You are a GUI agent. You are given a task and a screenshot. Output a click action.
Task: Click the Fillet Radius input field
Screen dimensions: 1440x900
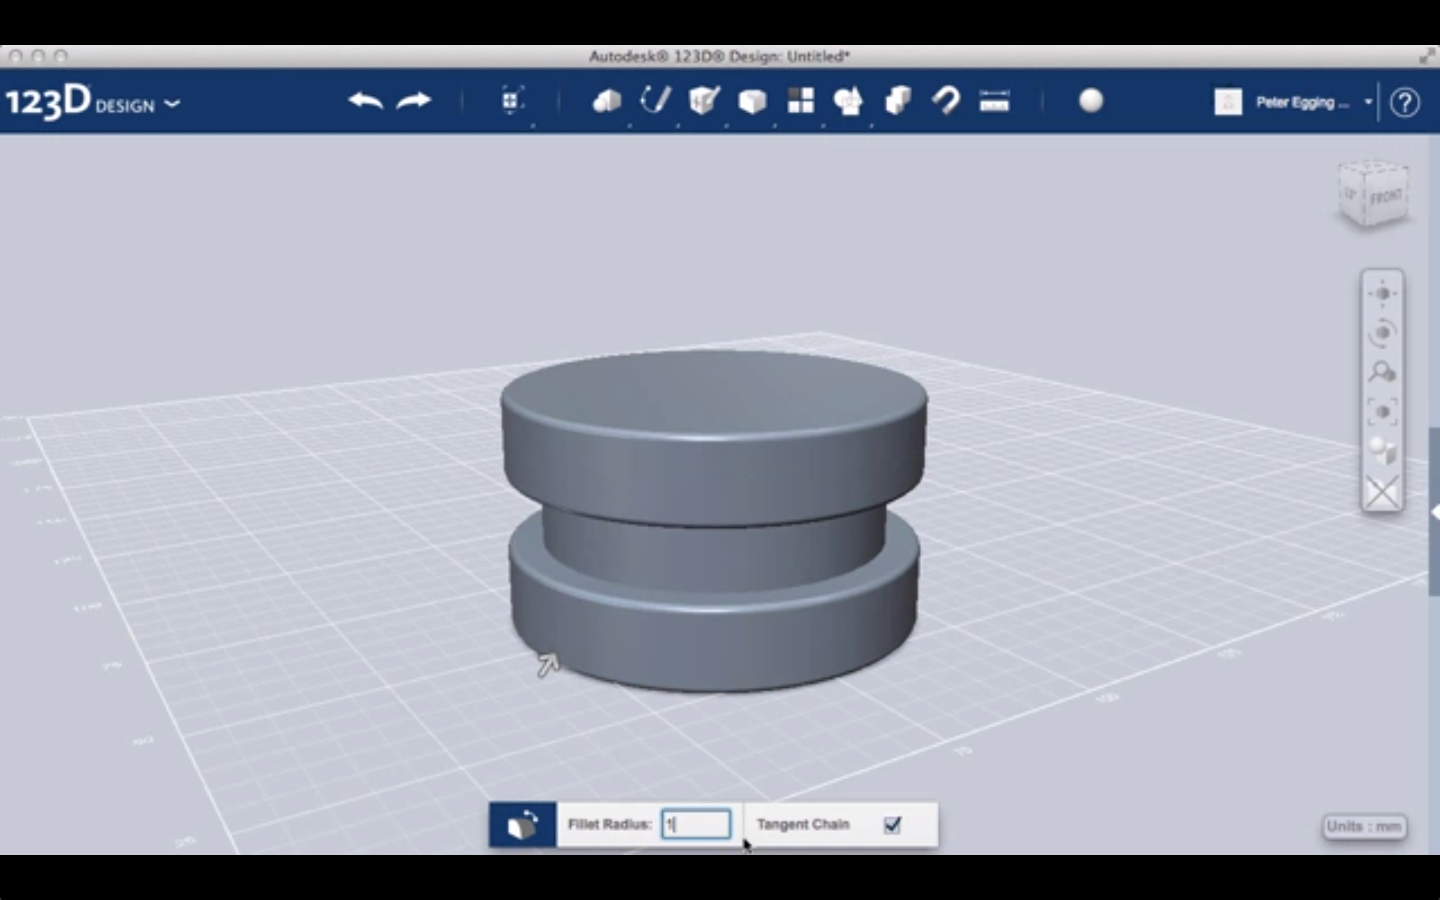point(696,824)
